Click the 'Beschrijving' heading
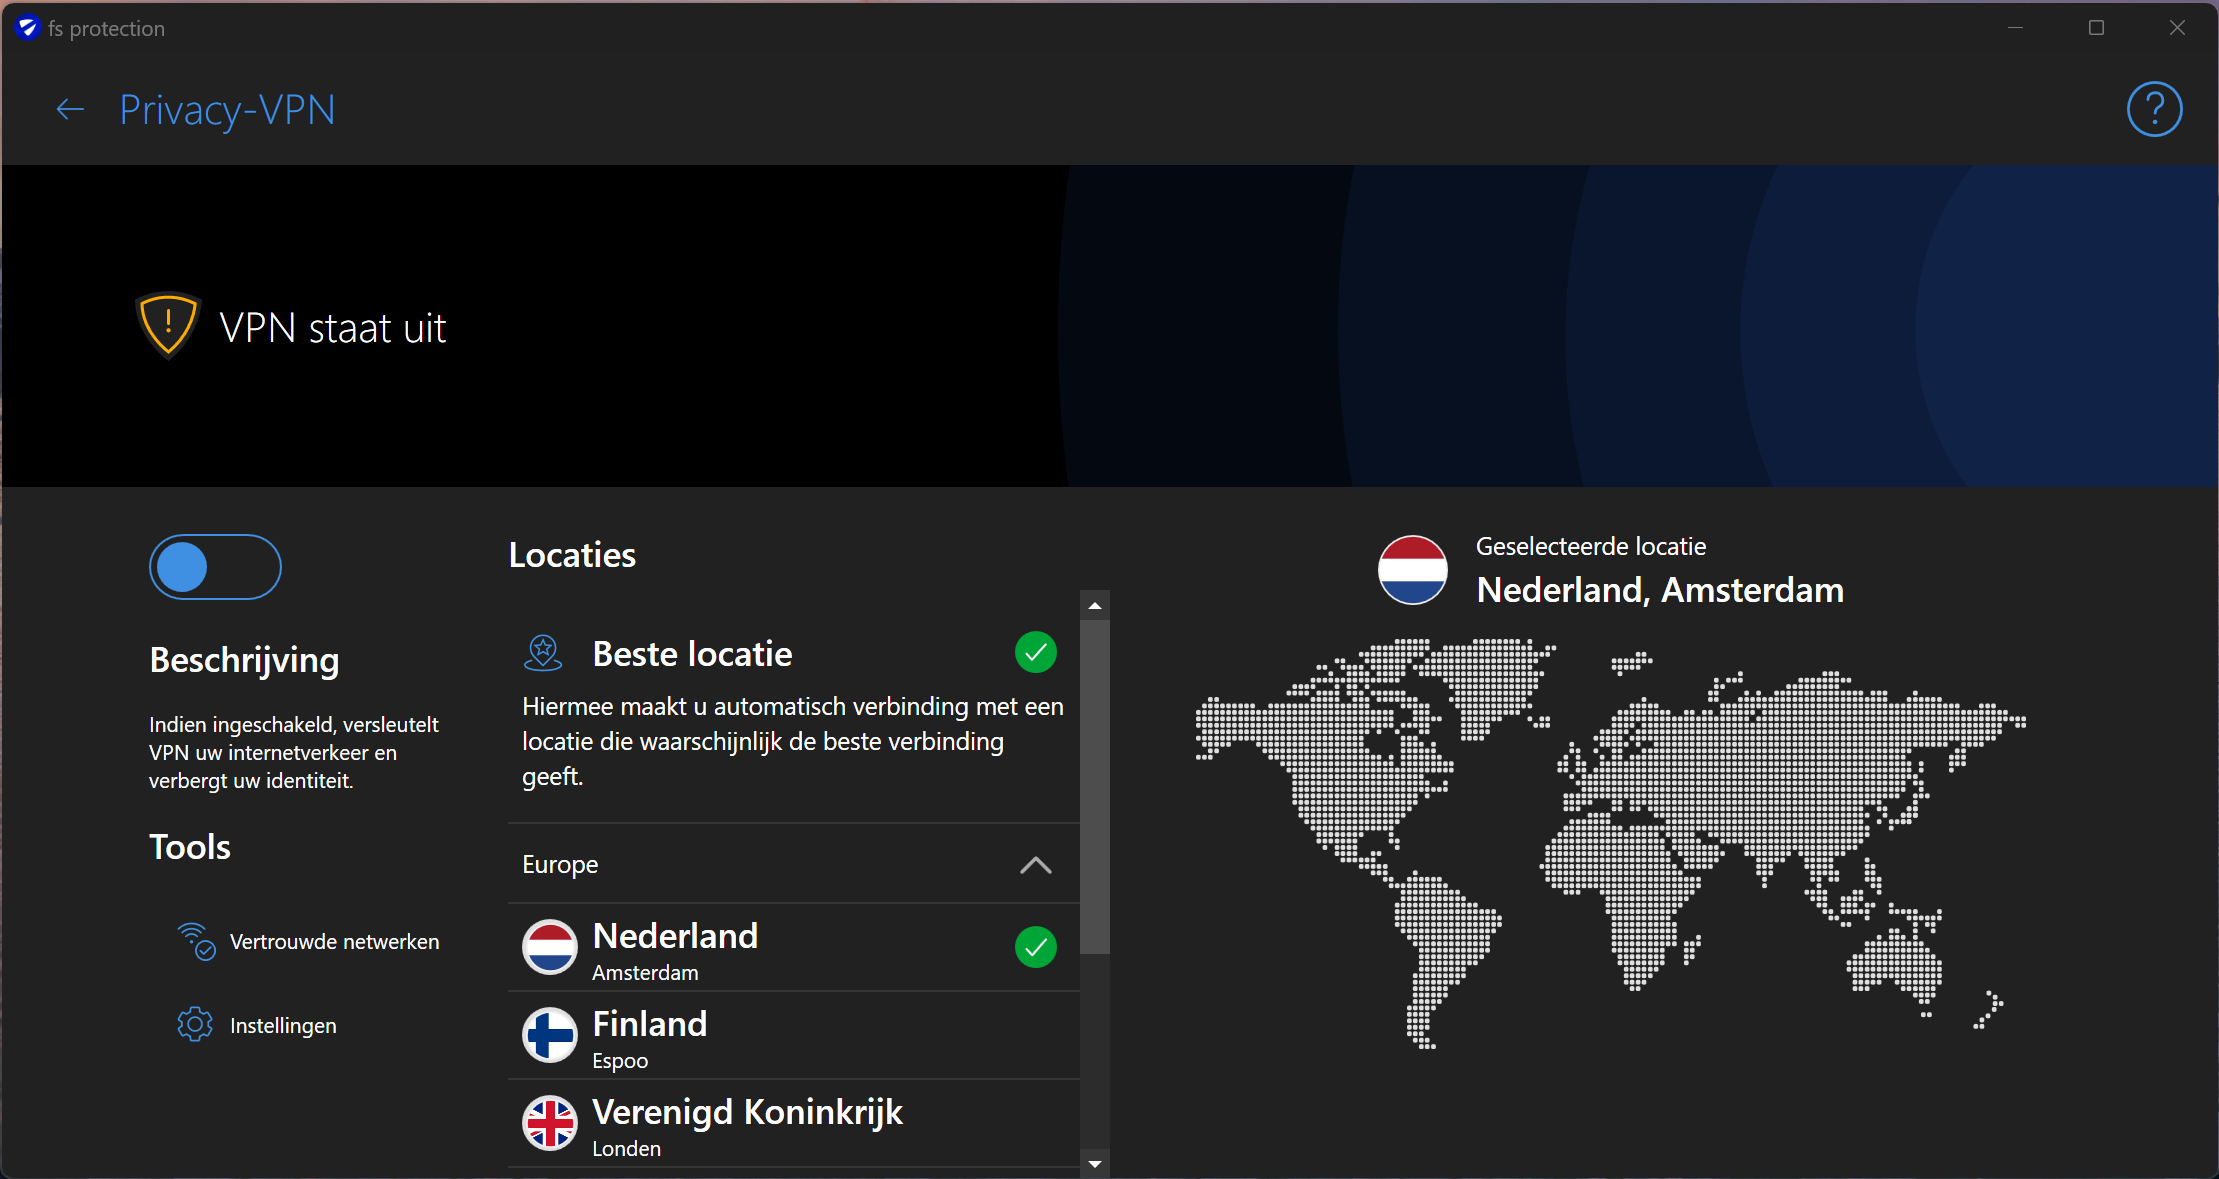Viewport: 2219px width, 1179px height. click(x=244, y=661)
